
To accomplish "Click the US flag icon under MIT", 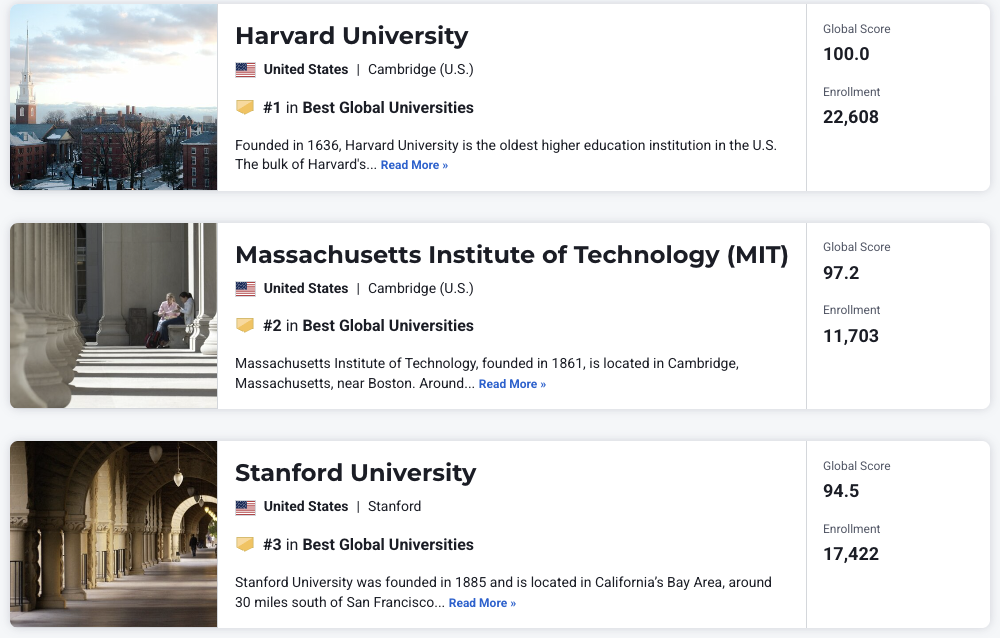I will (x=245, y=289).
